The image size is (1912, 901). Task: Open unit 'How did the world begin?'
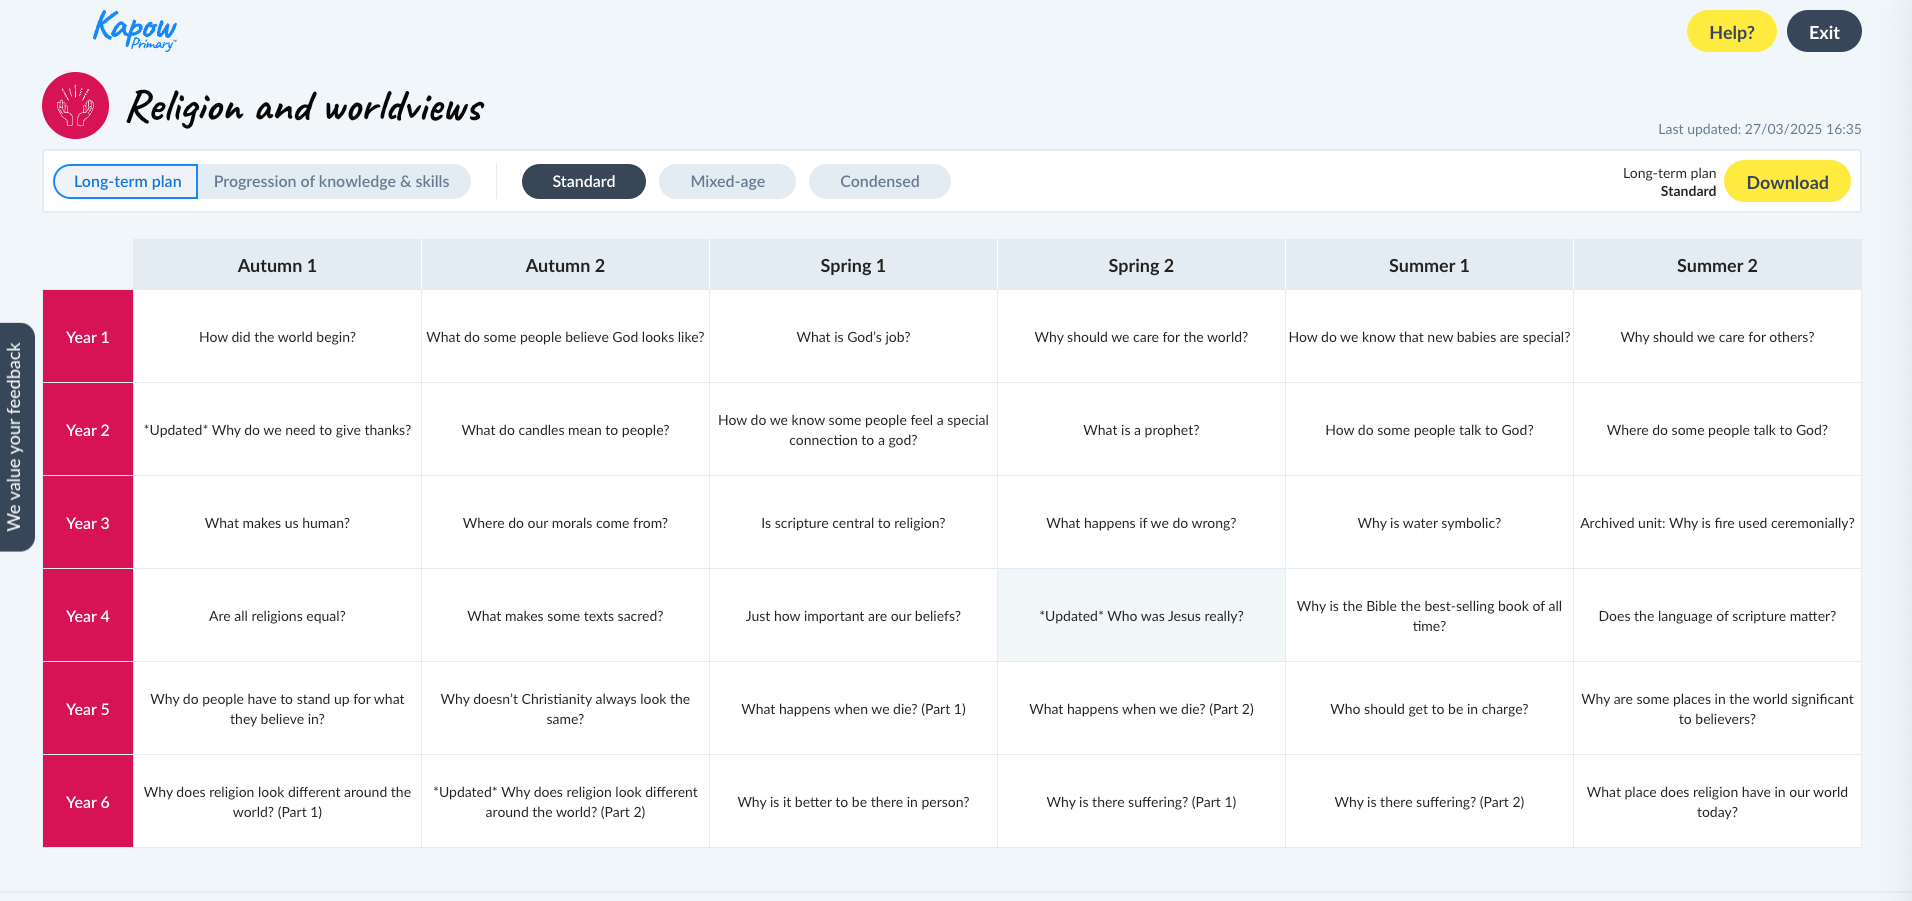pyautogui.click(x=277, y=338)
